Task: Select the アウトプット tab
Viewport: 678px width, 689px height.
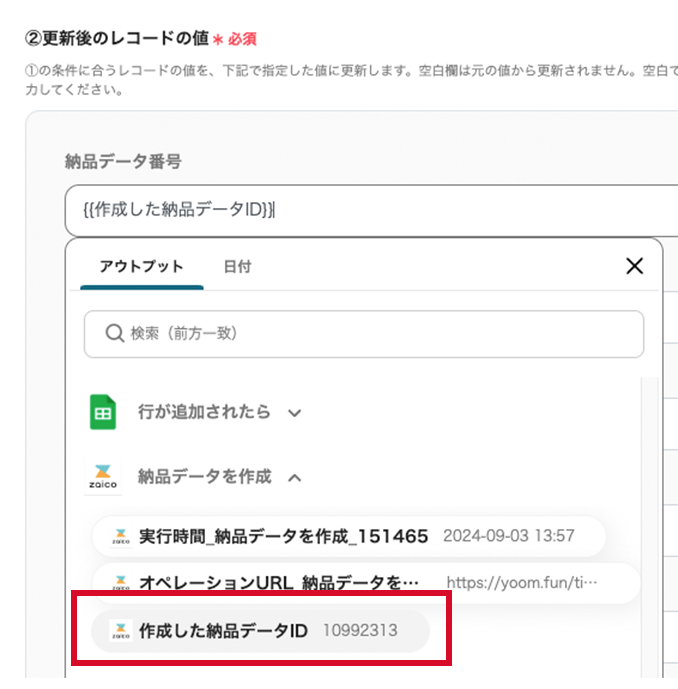Action: coord(141,266)
